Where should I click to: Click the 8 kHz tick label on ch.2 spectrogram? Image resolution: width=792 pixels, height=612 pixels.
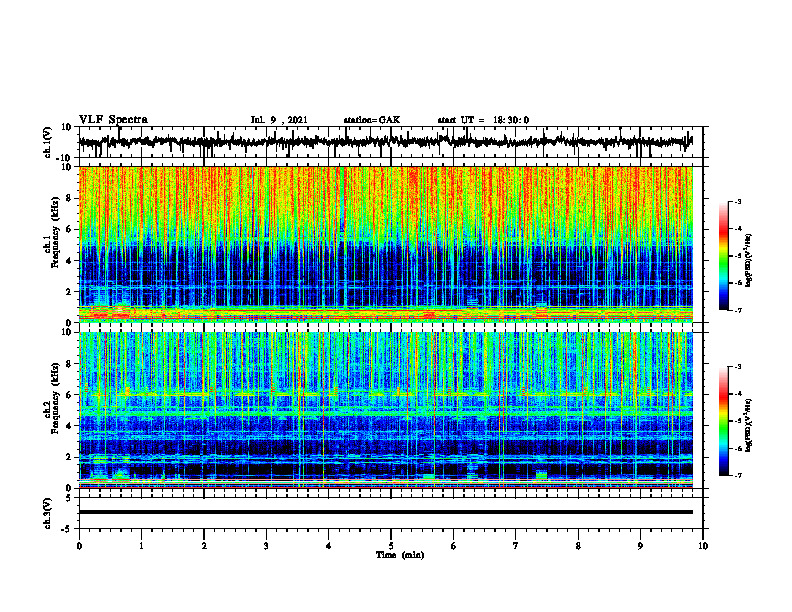coord(69,364)
